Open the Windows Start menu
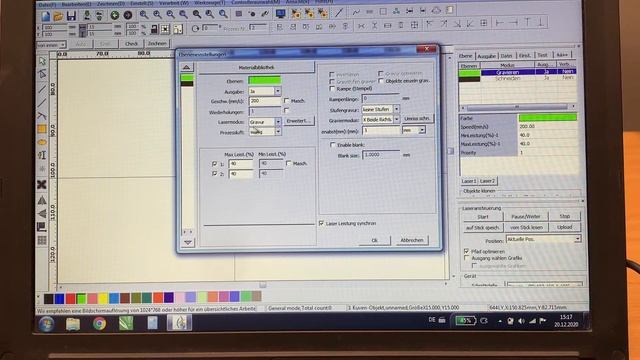Screen dimensions: 640x360 coord(46,324)
